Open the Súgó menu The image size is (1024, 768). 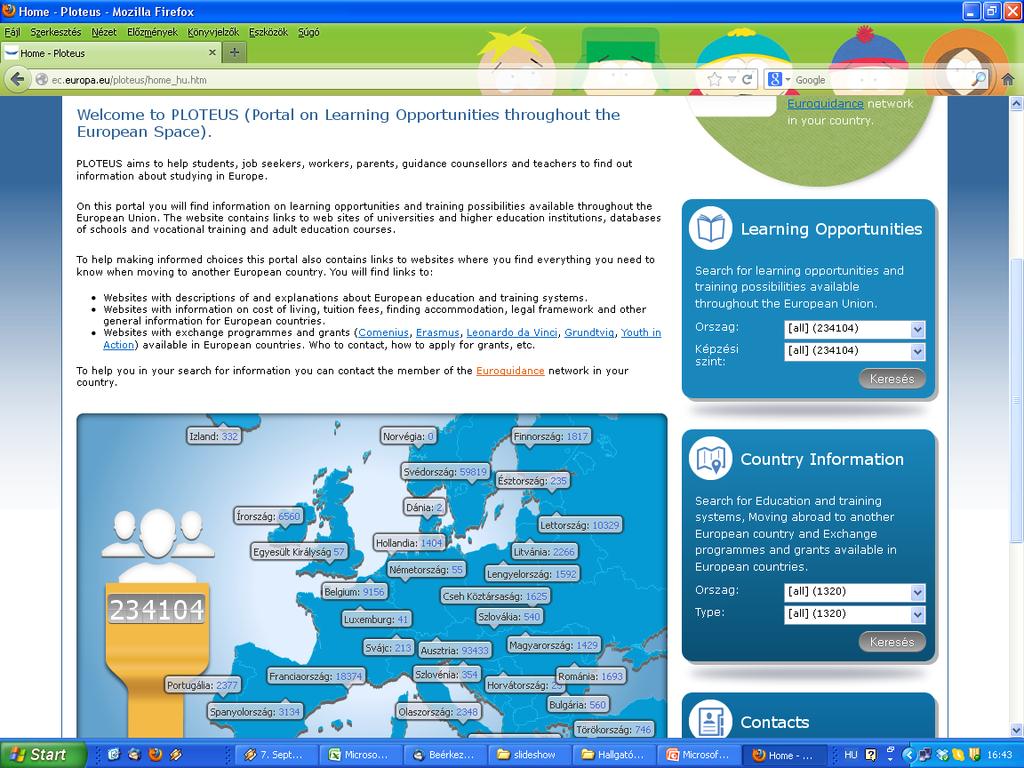[x=308, y=32]
